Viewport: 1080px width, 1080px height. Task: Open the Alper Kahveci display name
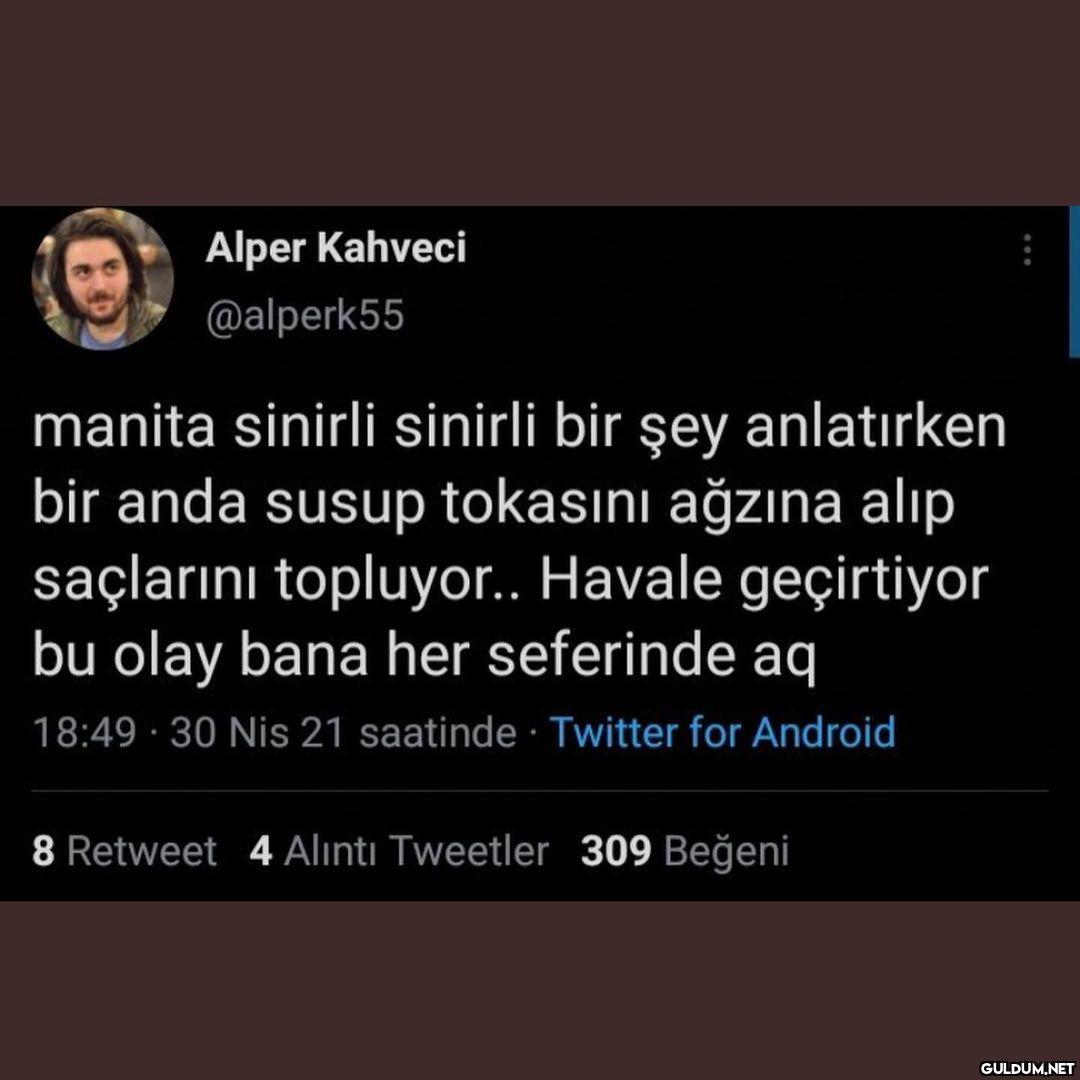pyautogui.click(x=335, y=247)
